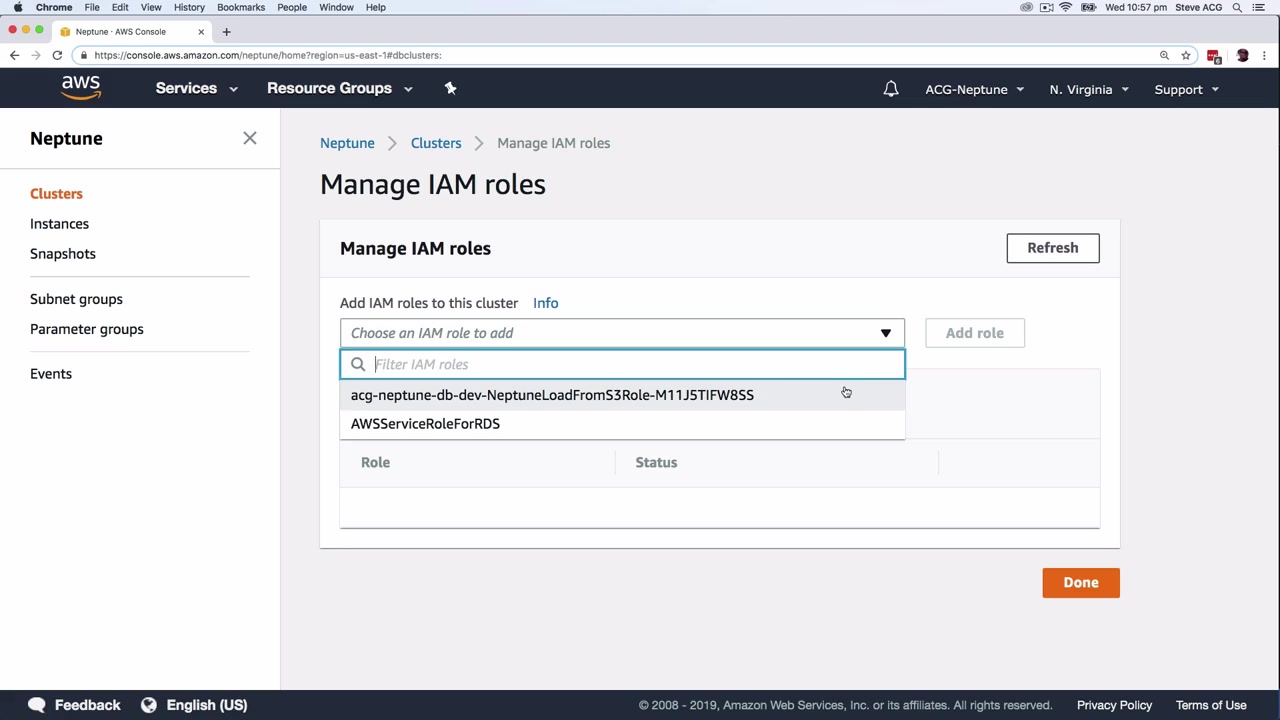Image resolution: width=1280 pixels, height=720 pixels.
Task: Open the History menu
Action: 189,7
